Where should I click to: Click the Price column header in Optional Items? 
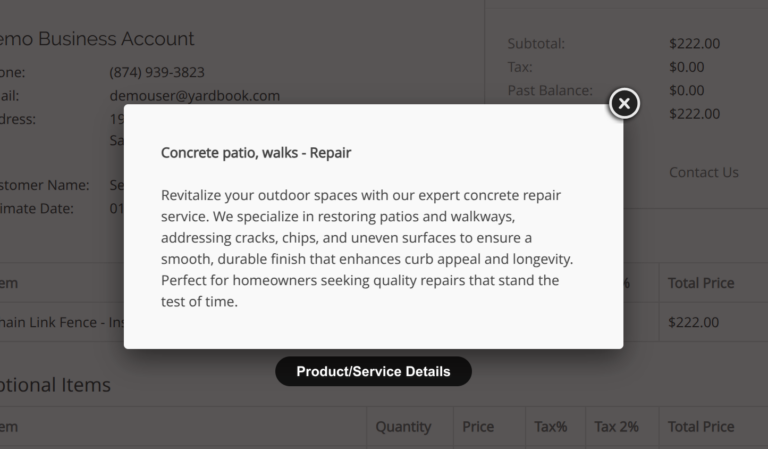[478, 427]
